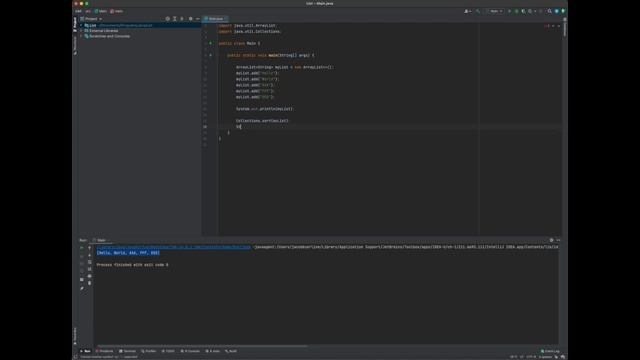This screenshot has height=360, width=640.
Task: Hide the Run tool window
Action: (558, 240)
